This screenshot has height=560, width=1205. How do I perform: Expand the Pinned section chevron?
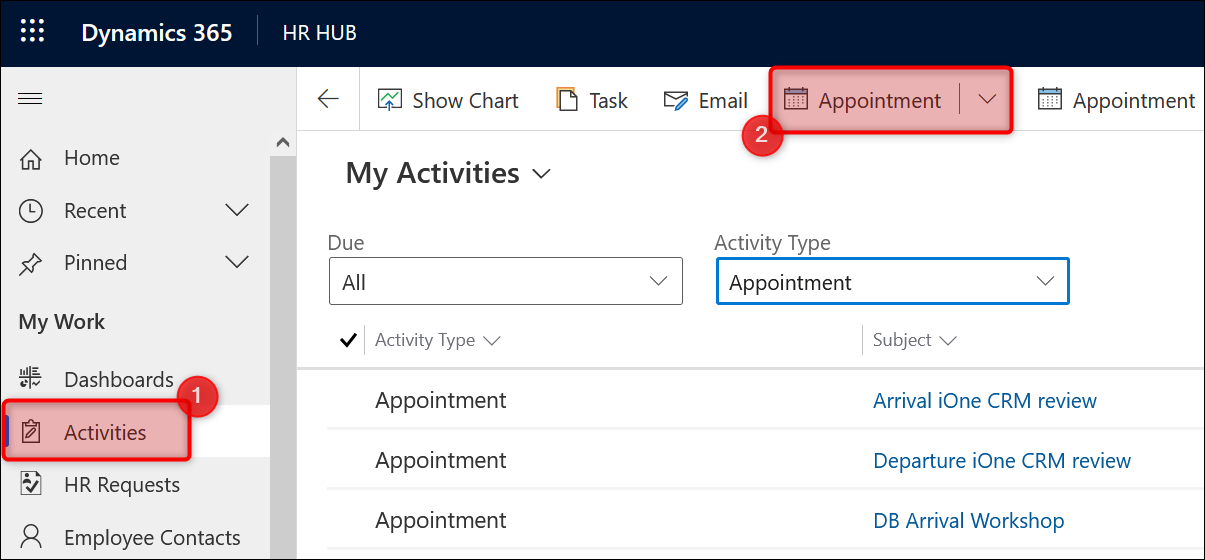click(x=237, y=263)
